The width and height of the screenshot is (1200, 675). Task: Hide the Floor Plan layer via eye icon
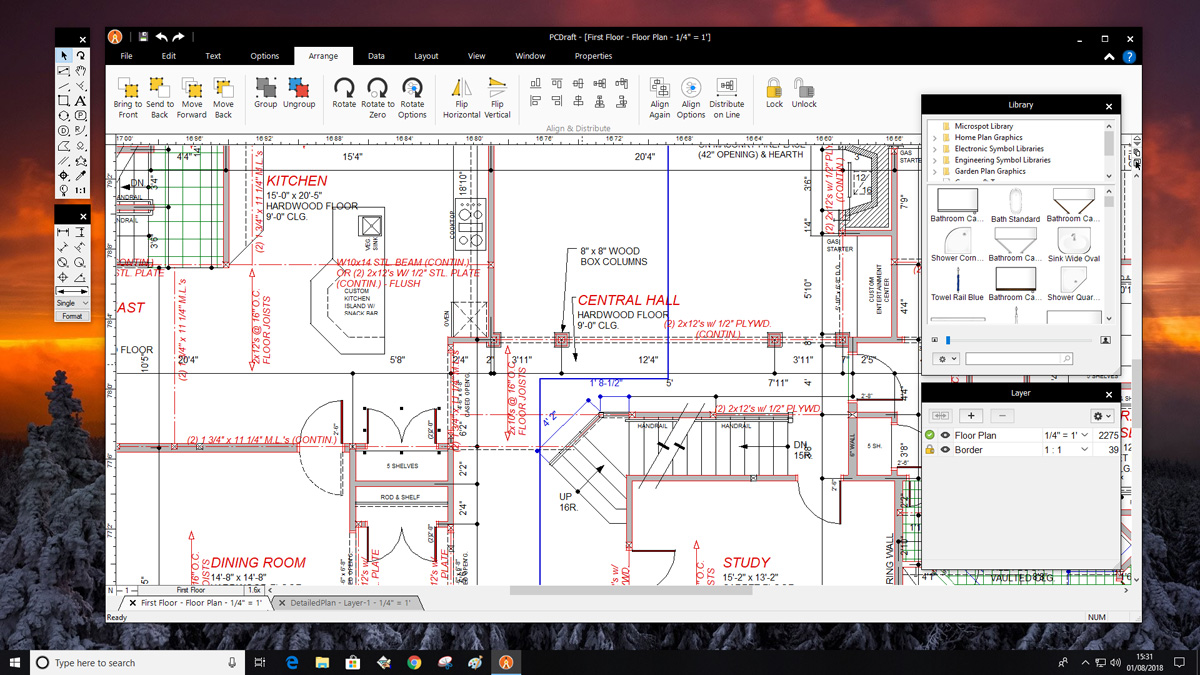[x=945, y=436]
